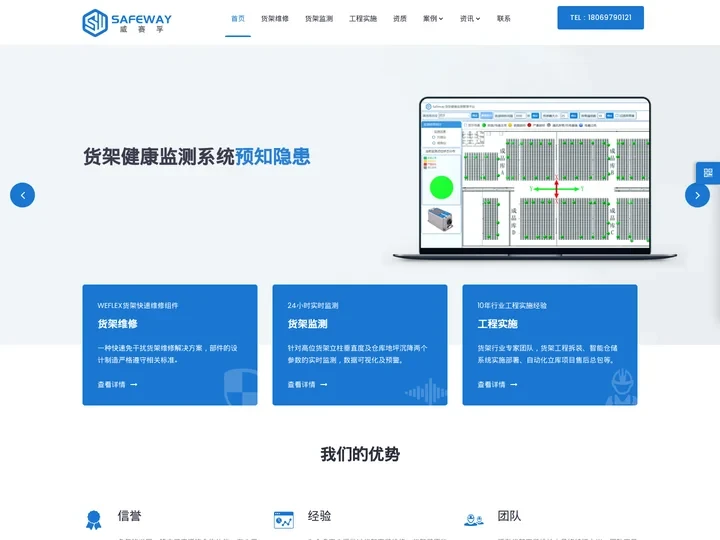Click the 货架健康监测系统预知隐患 banner headline

coord(197,157)
